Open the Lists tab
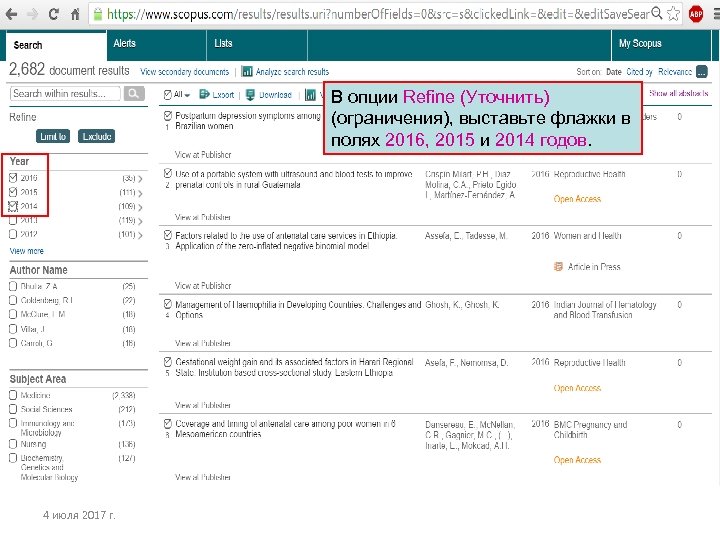 (257, 45)
